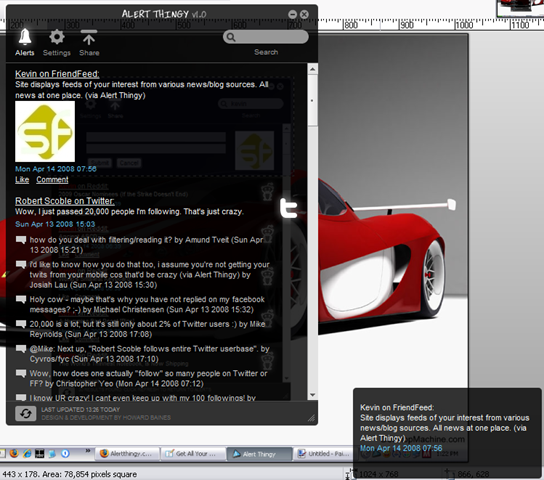Click the comment bubble beside Cyvros/fyc reply
544x480 pixels.
click(x=21, y=349)
